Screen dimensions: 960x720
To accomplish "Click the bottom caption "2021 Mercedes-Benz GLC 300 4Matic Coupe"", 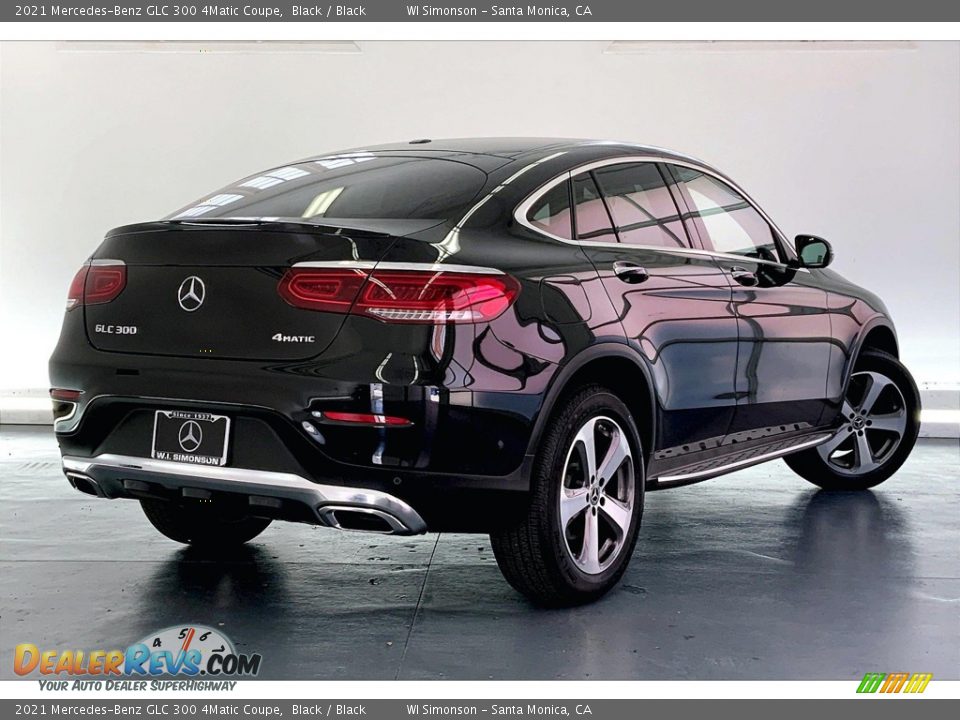I will (x=148, y=710).
